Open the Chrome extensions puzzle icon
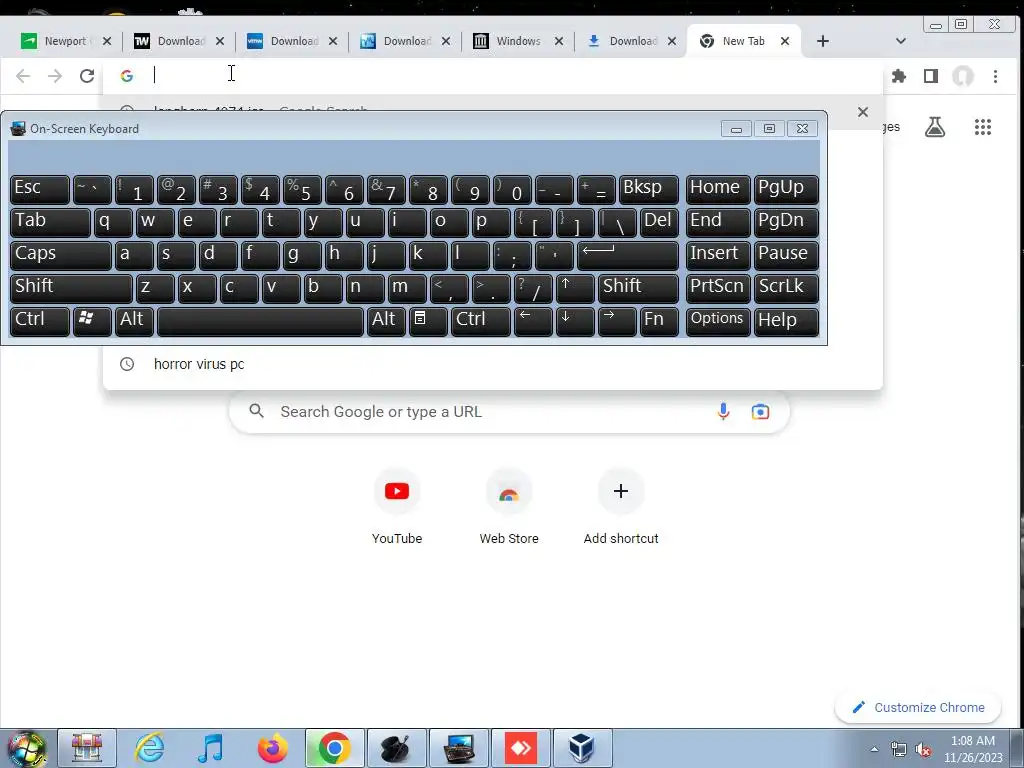This screenshot has height=768, width=1024. 899,76
